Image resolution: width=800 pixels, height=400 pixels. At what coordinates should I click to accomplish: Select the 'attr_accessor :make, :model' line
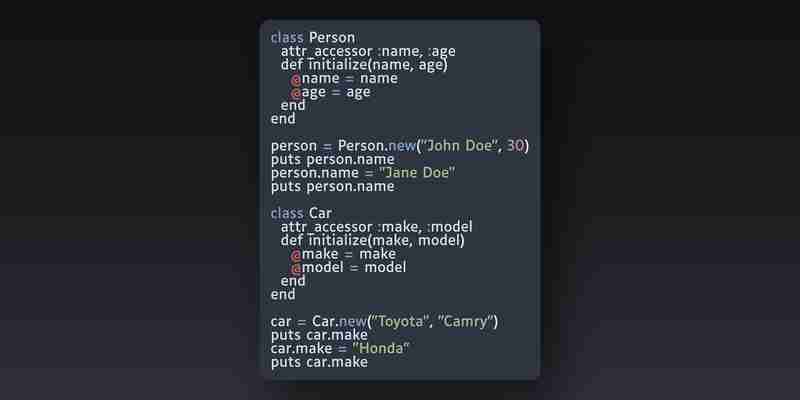[377, 227]
